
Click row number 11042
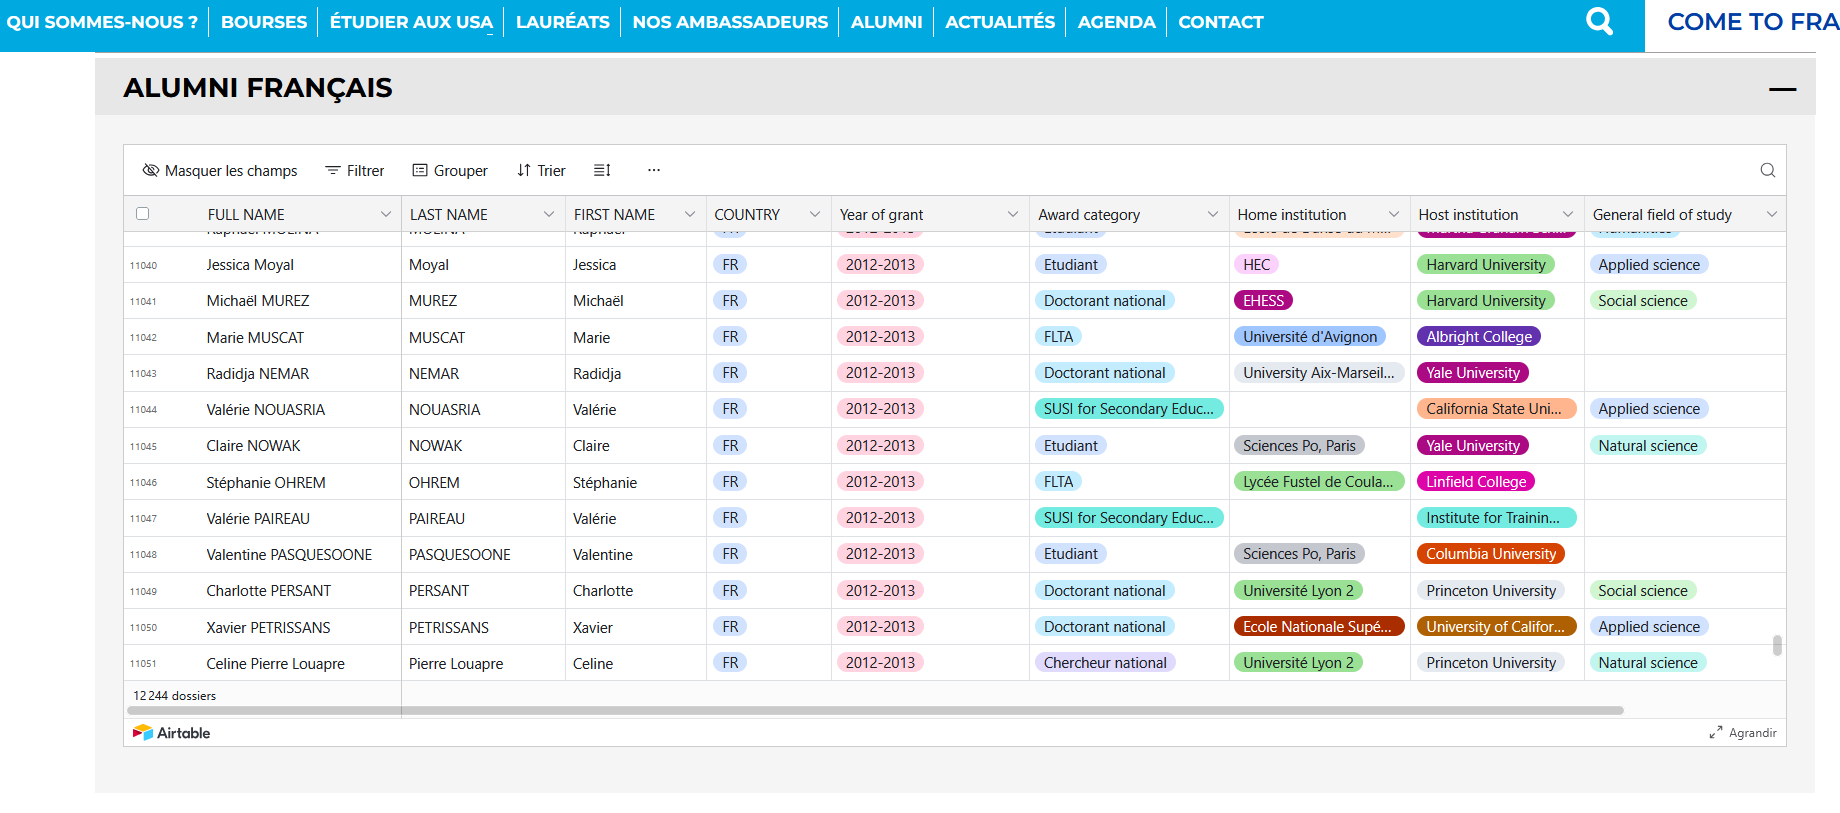143,338
